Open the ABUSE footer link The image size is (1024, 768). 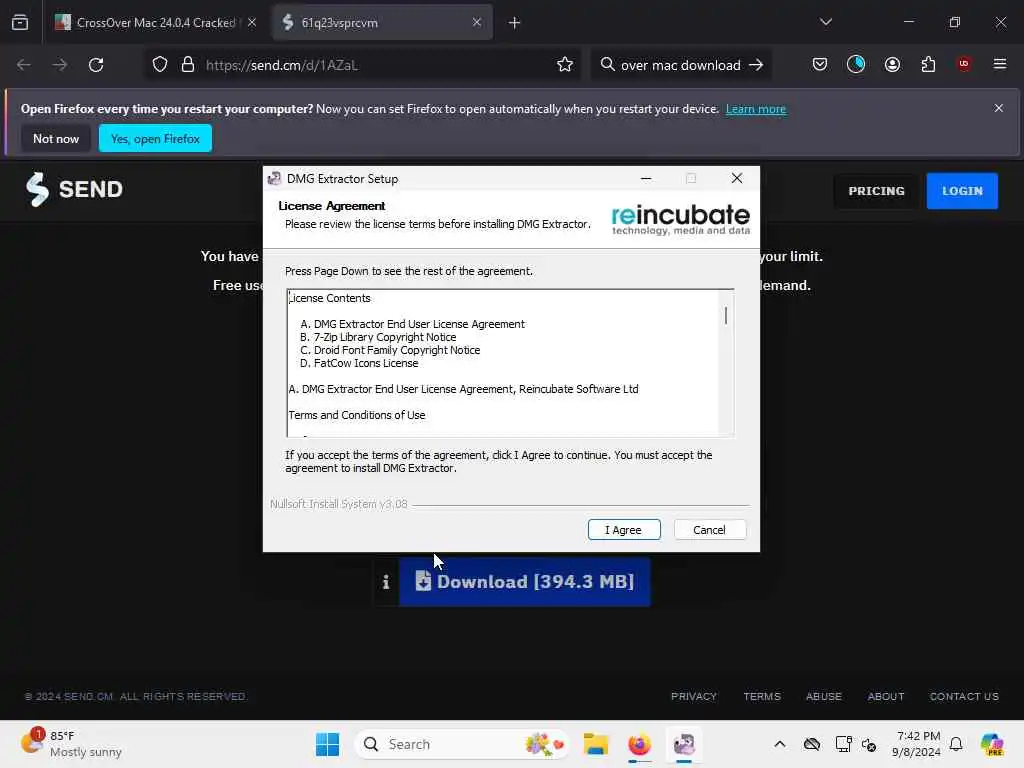tap(824, 696)
